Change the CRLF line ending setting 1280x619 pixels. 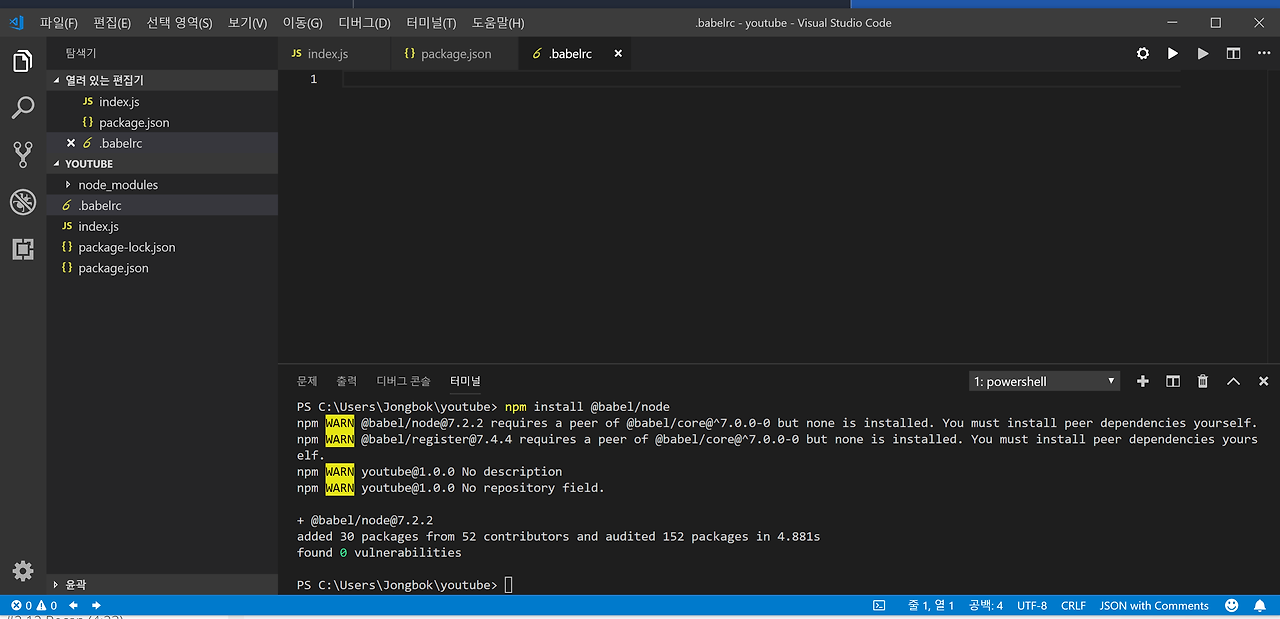[1073, 606]
